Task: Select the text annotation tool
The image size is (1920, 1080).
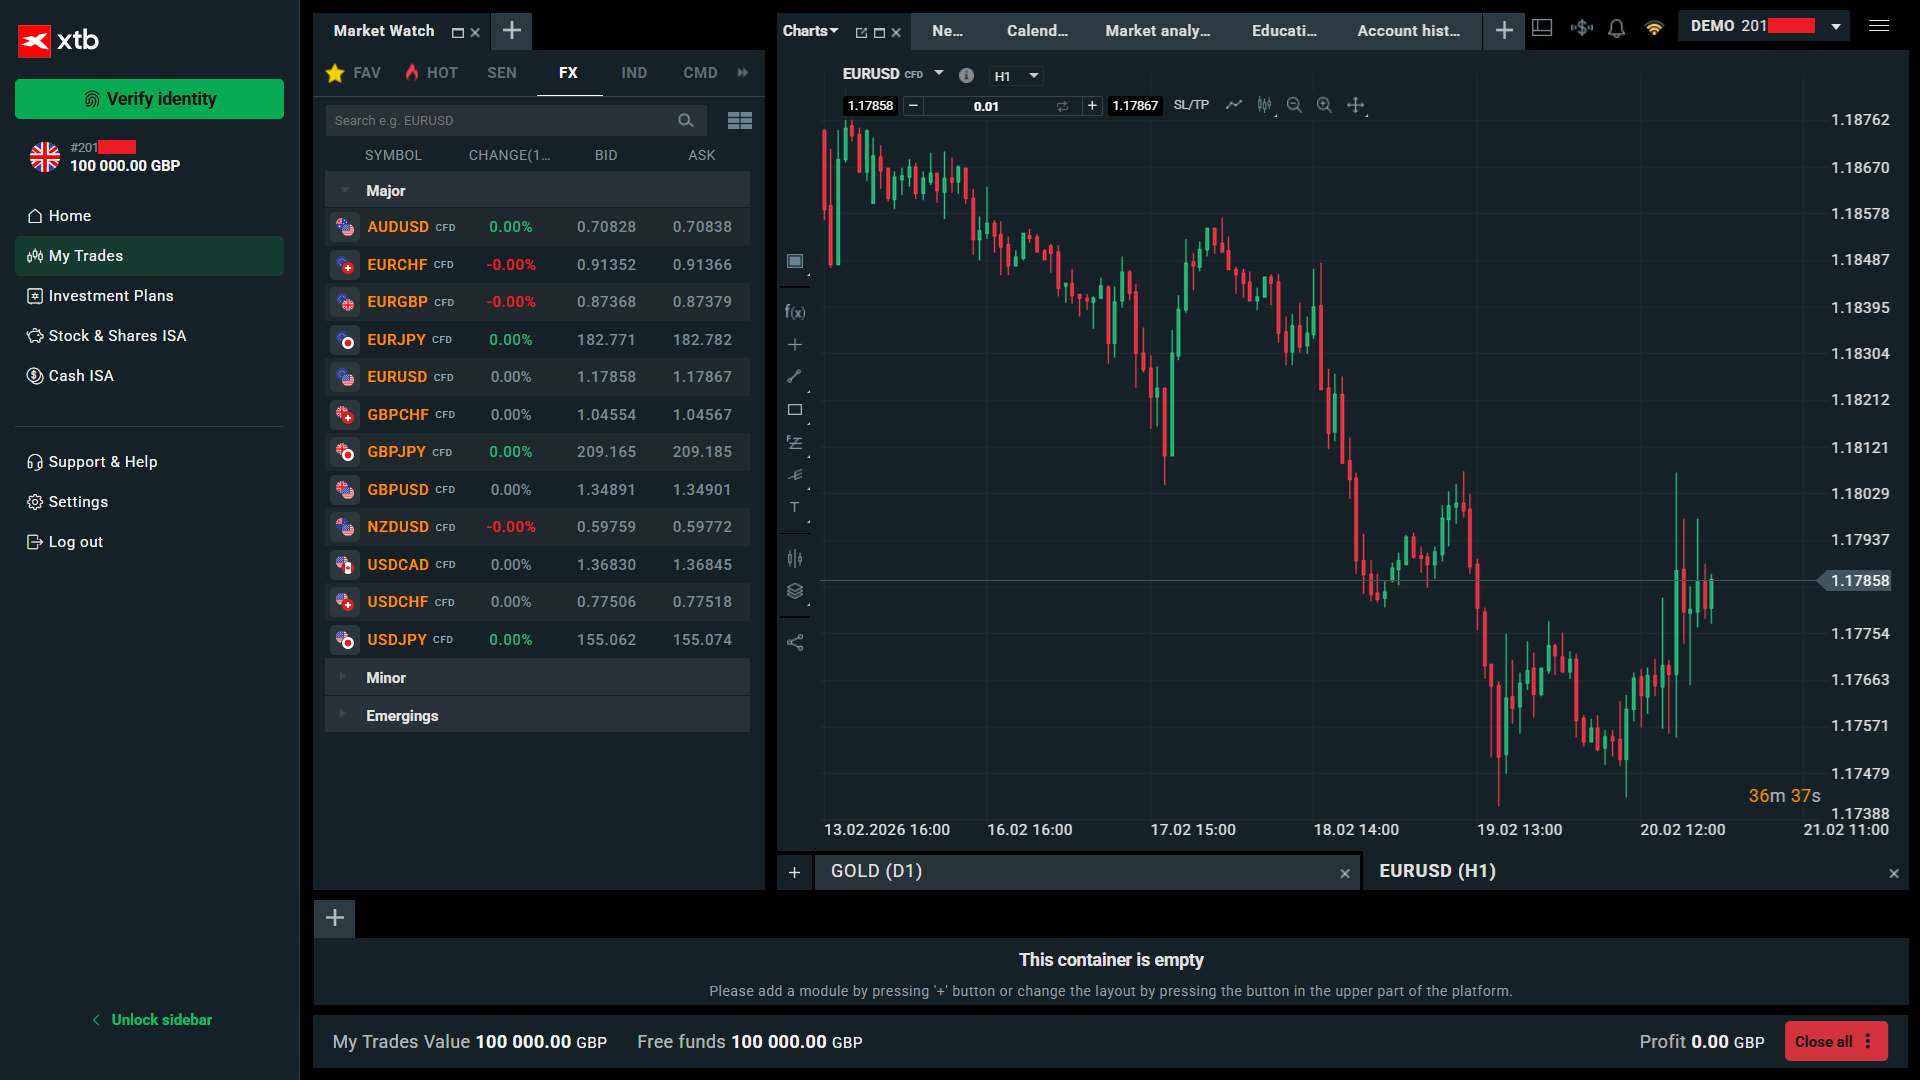Action: pos(795,508)
